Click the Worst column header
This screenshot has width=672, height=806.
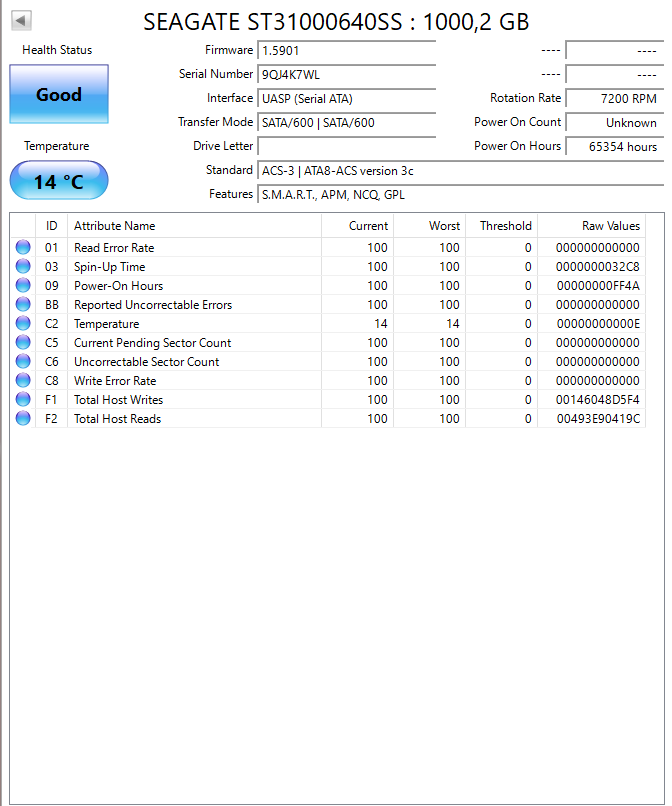point(429,226)
